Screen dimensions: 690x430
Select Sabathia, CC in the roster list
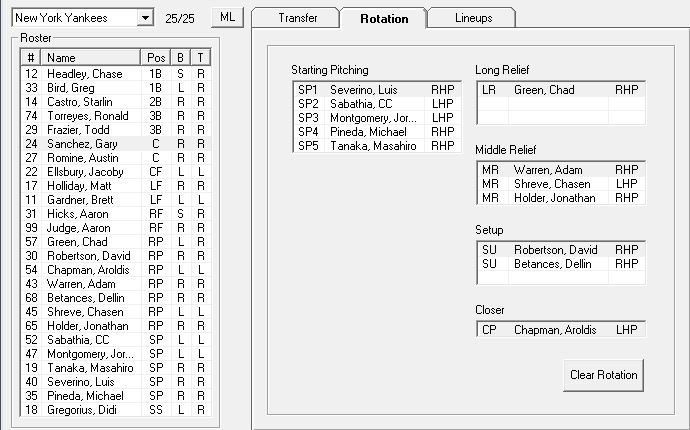(x=116, y=340)
